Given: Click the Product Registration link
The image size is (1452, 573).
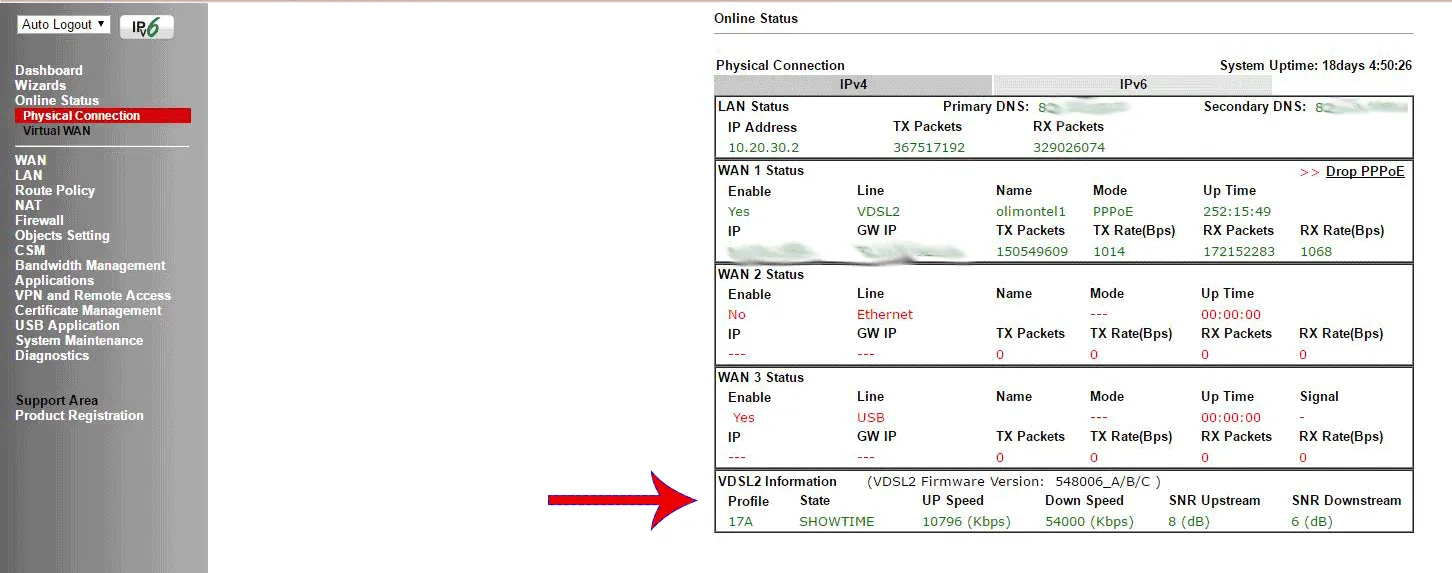Looking at the screenshot, I should tap(79, 415).
